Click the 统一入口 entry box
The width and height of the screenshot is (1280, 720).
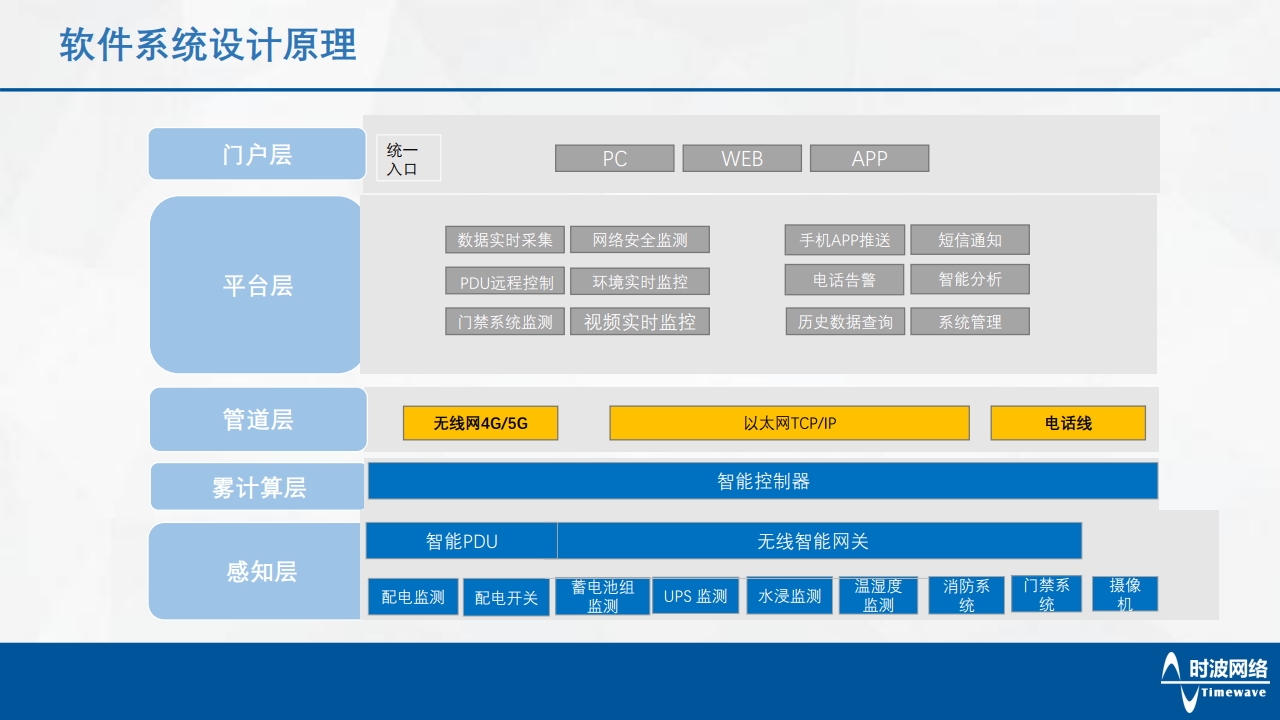coord(408,157)
